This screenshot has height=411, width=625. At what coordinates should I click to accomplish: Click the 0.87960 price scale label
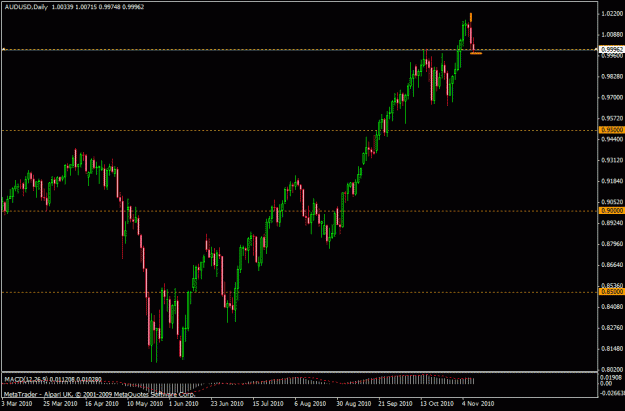pyautogui.click(x=612, y=244)
